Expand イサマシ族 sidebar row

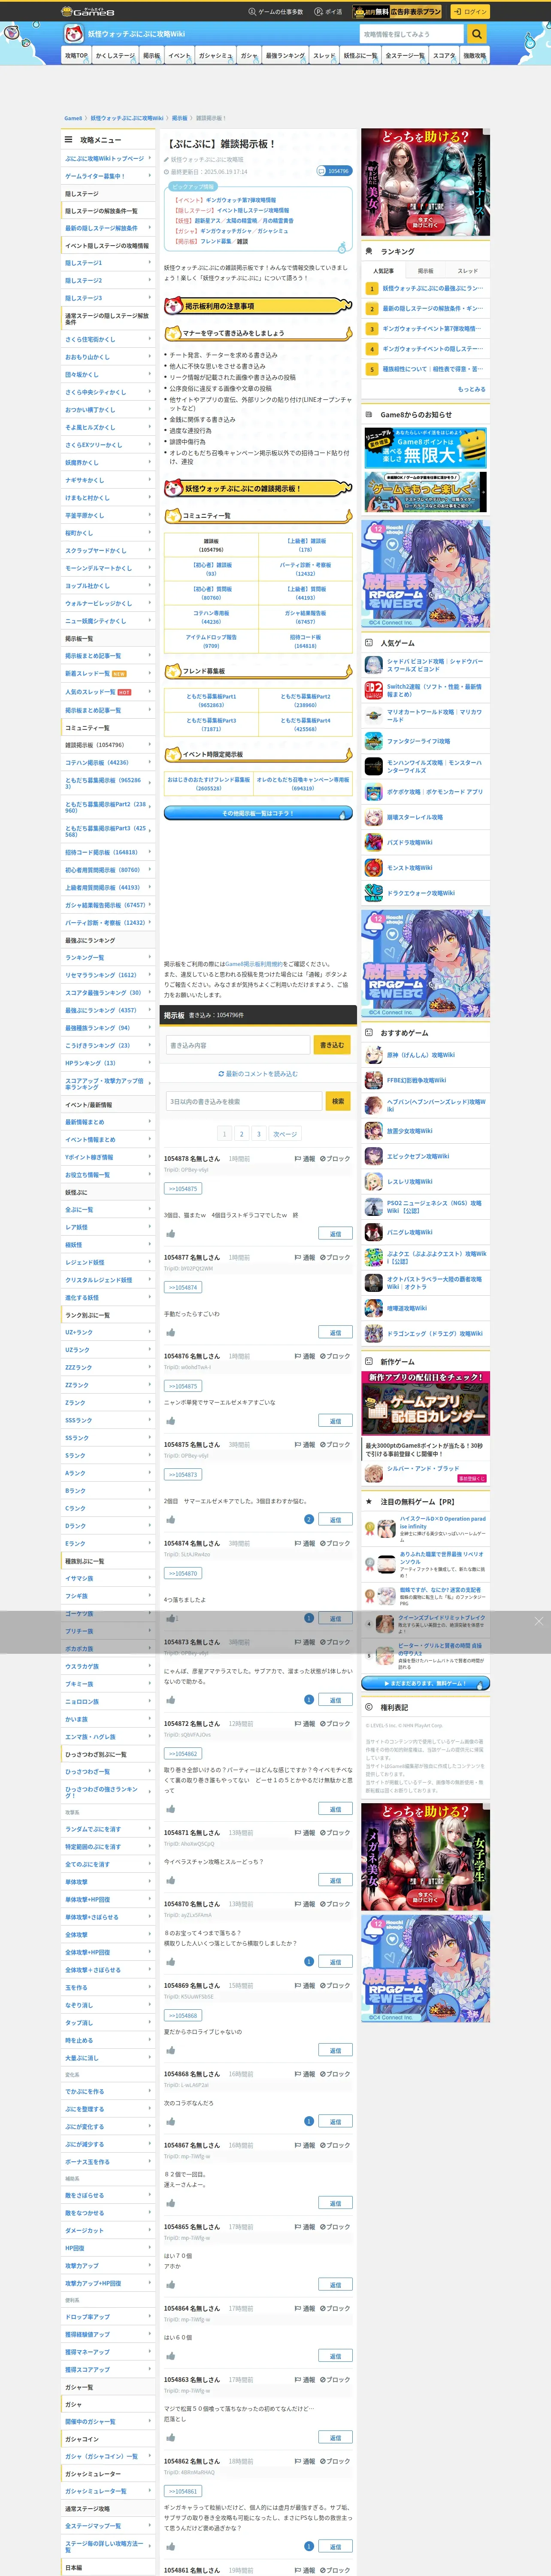pyautogui.click(x=108, y=1578)
